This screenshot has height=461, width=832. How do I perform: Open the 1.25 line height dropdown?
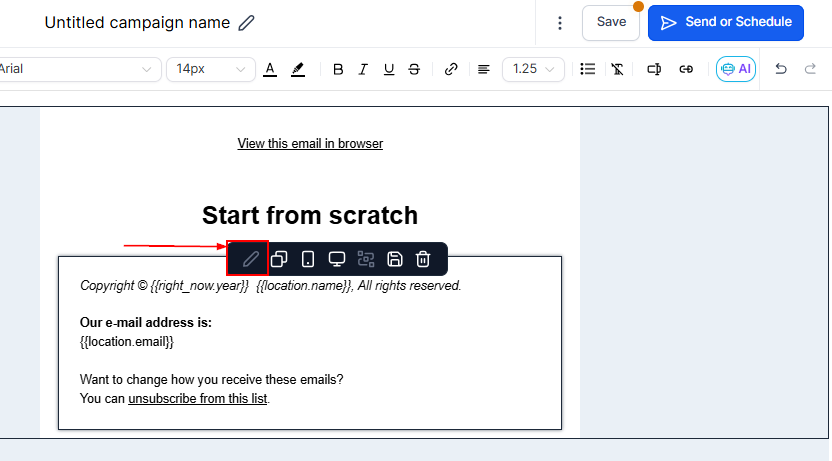point(533,69)
